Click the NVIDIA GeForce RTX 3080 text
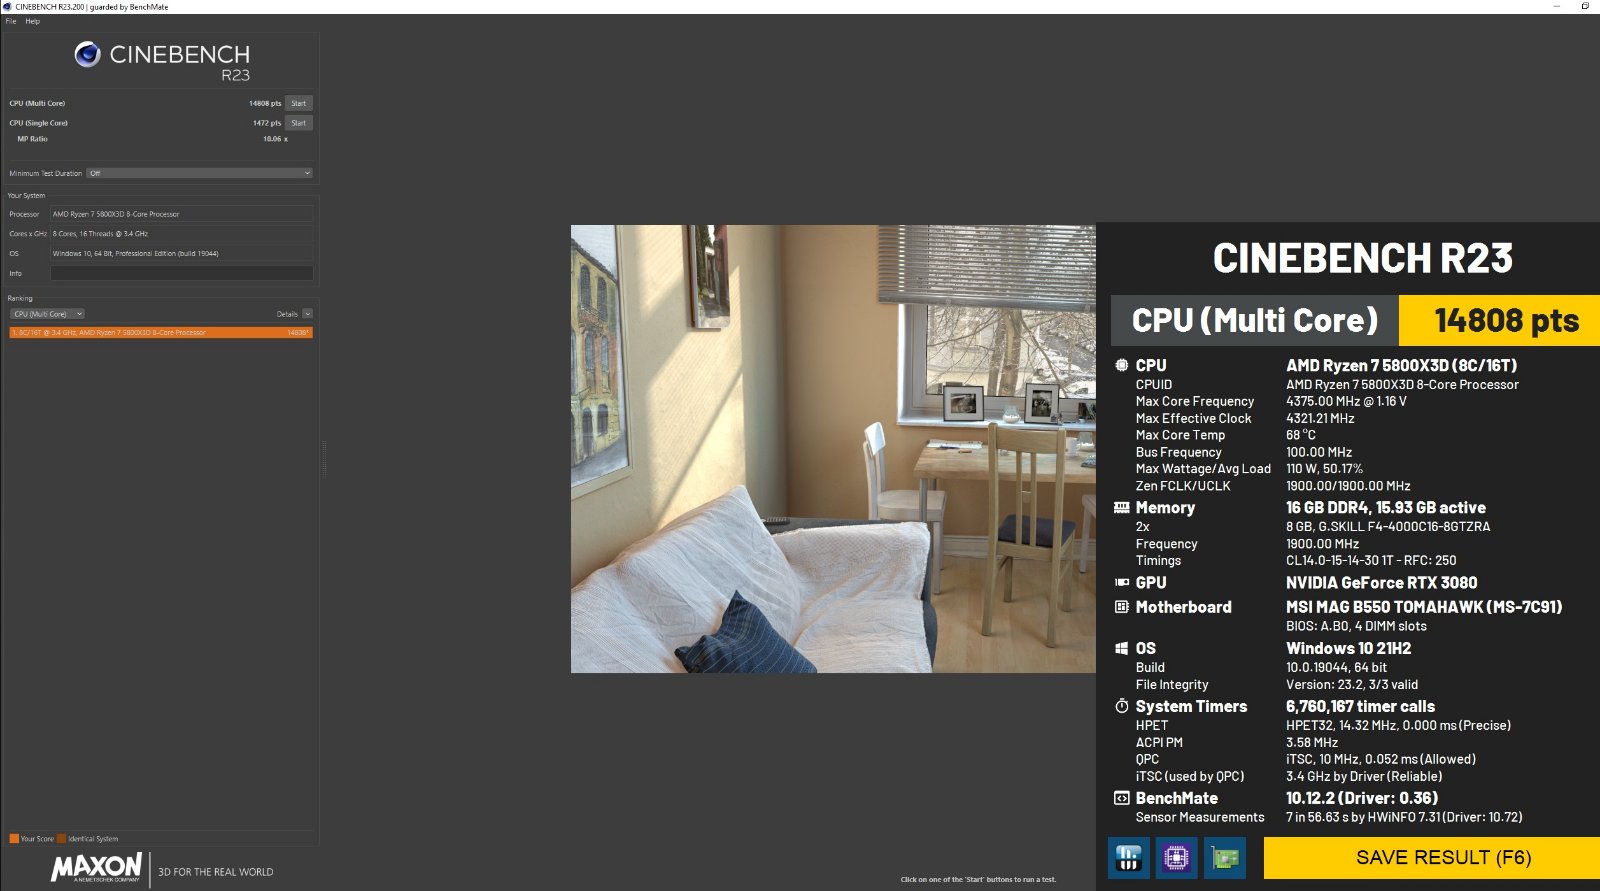Viewport: 1600px width, 891px height. [x=1381, y=583]
